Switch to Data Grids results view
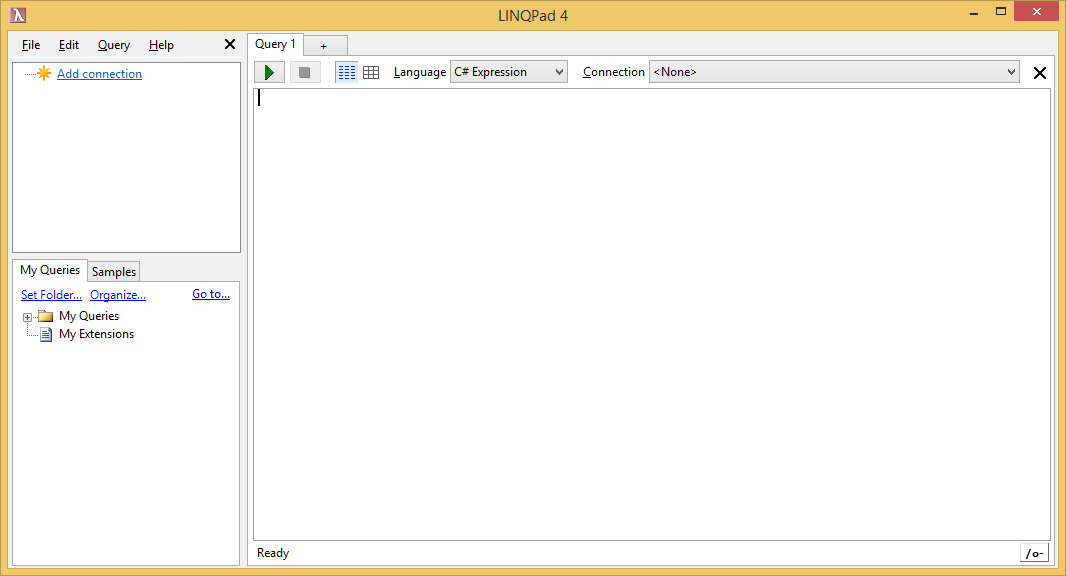Image resolution: width=1066 pixels, height=576 pixels. (371, 72)
